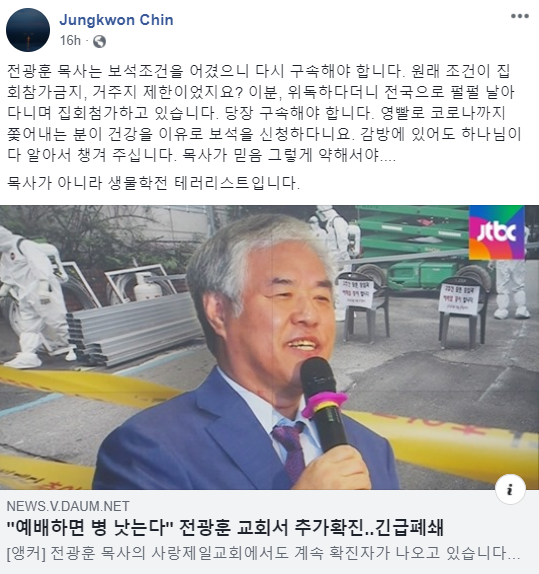Open the article preview image of the speaker

coord(270,347)
